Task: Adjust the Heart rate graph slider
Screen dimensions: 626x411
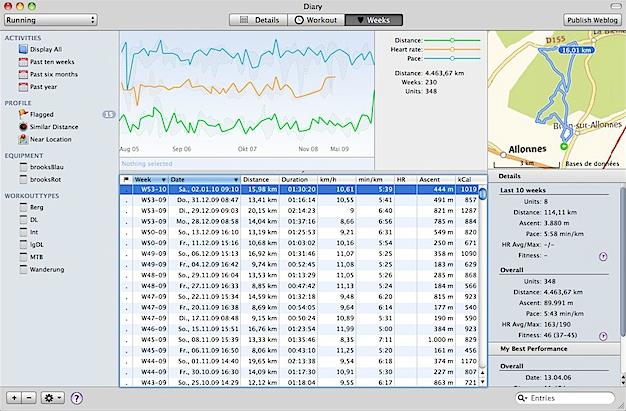Action: coord(452,50)
